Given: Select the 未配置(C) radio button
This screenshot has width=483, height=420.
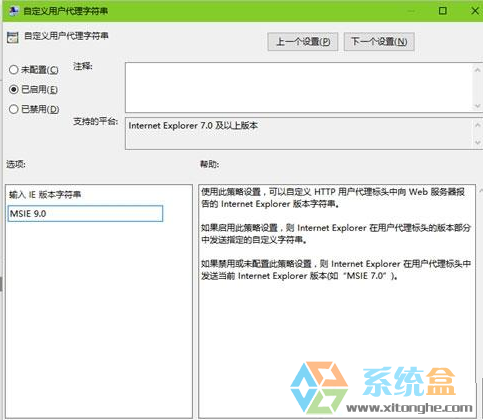Looking at the screenshot, I should [14, 70].
